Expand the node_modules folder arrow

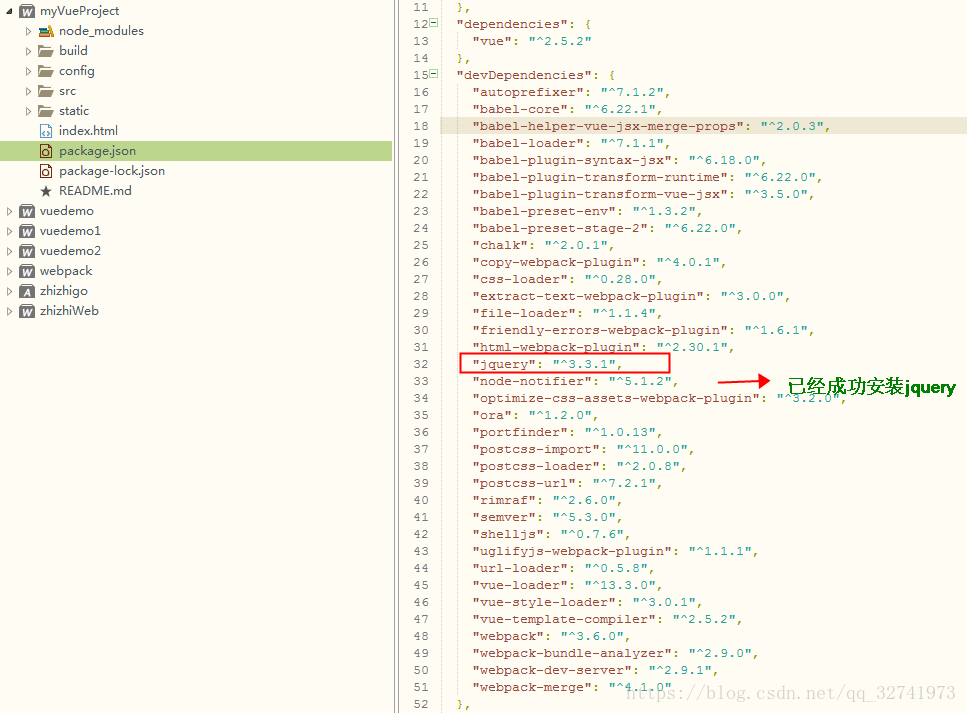point(28,31)
